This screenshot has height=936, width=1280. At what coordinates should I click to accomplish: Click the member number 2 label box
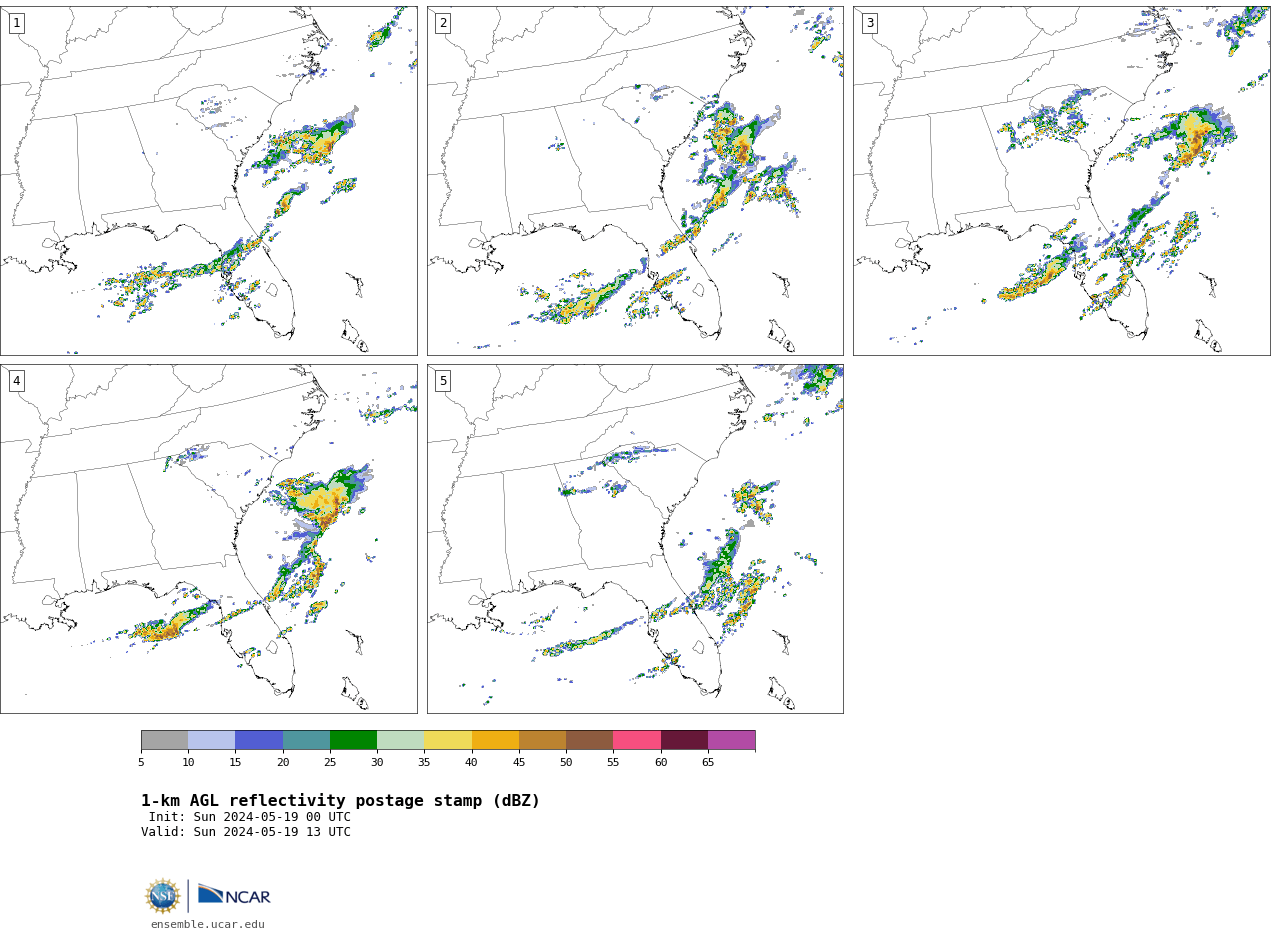click(x=443, y=23)
